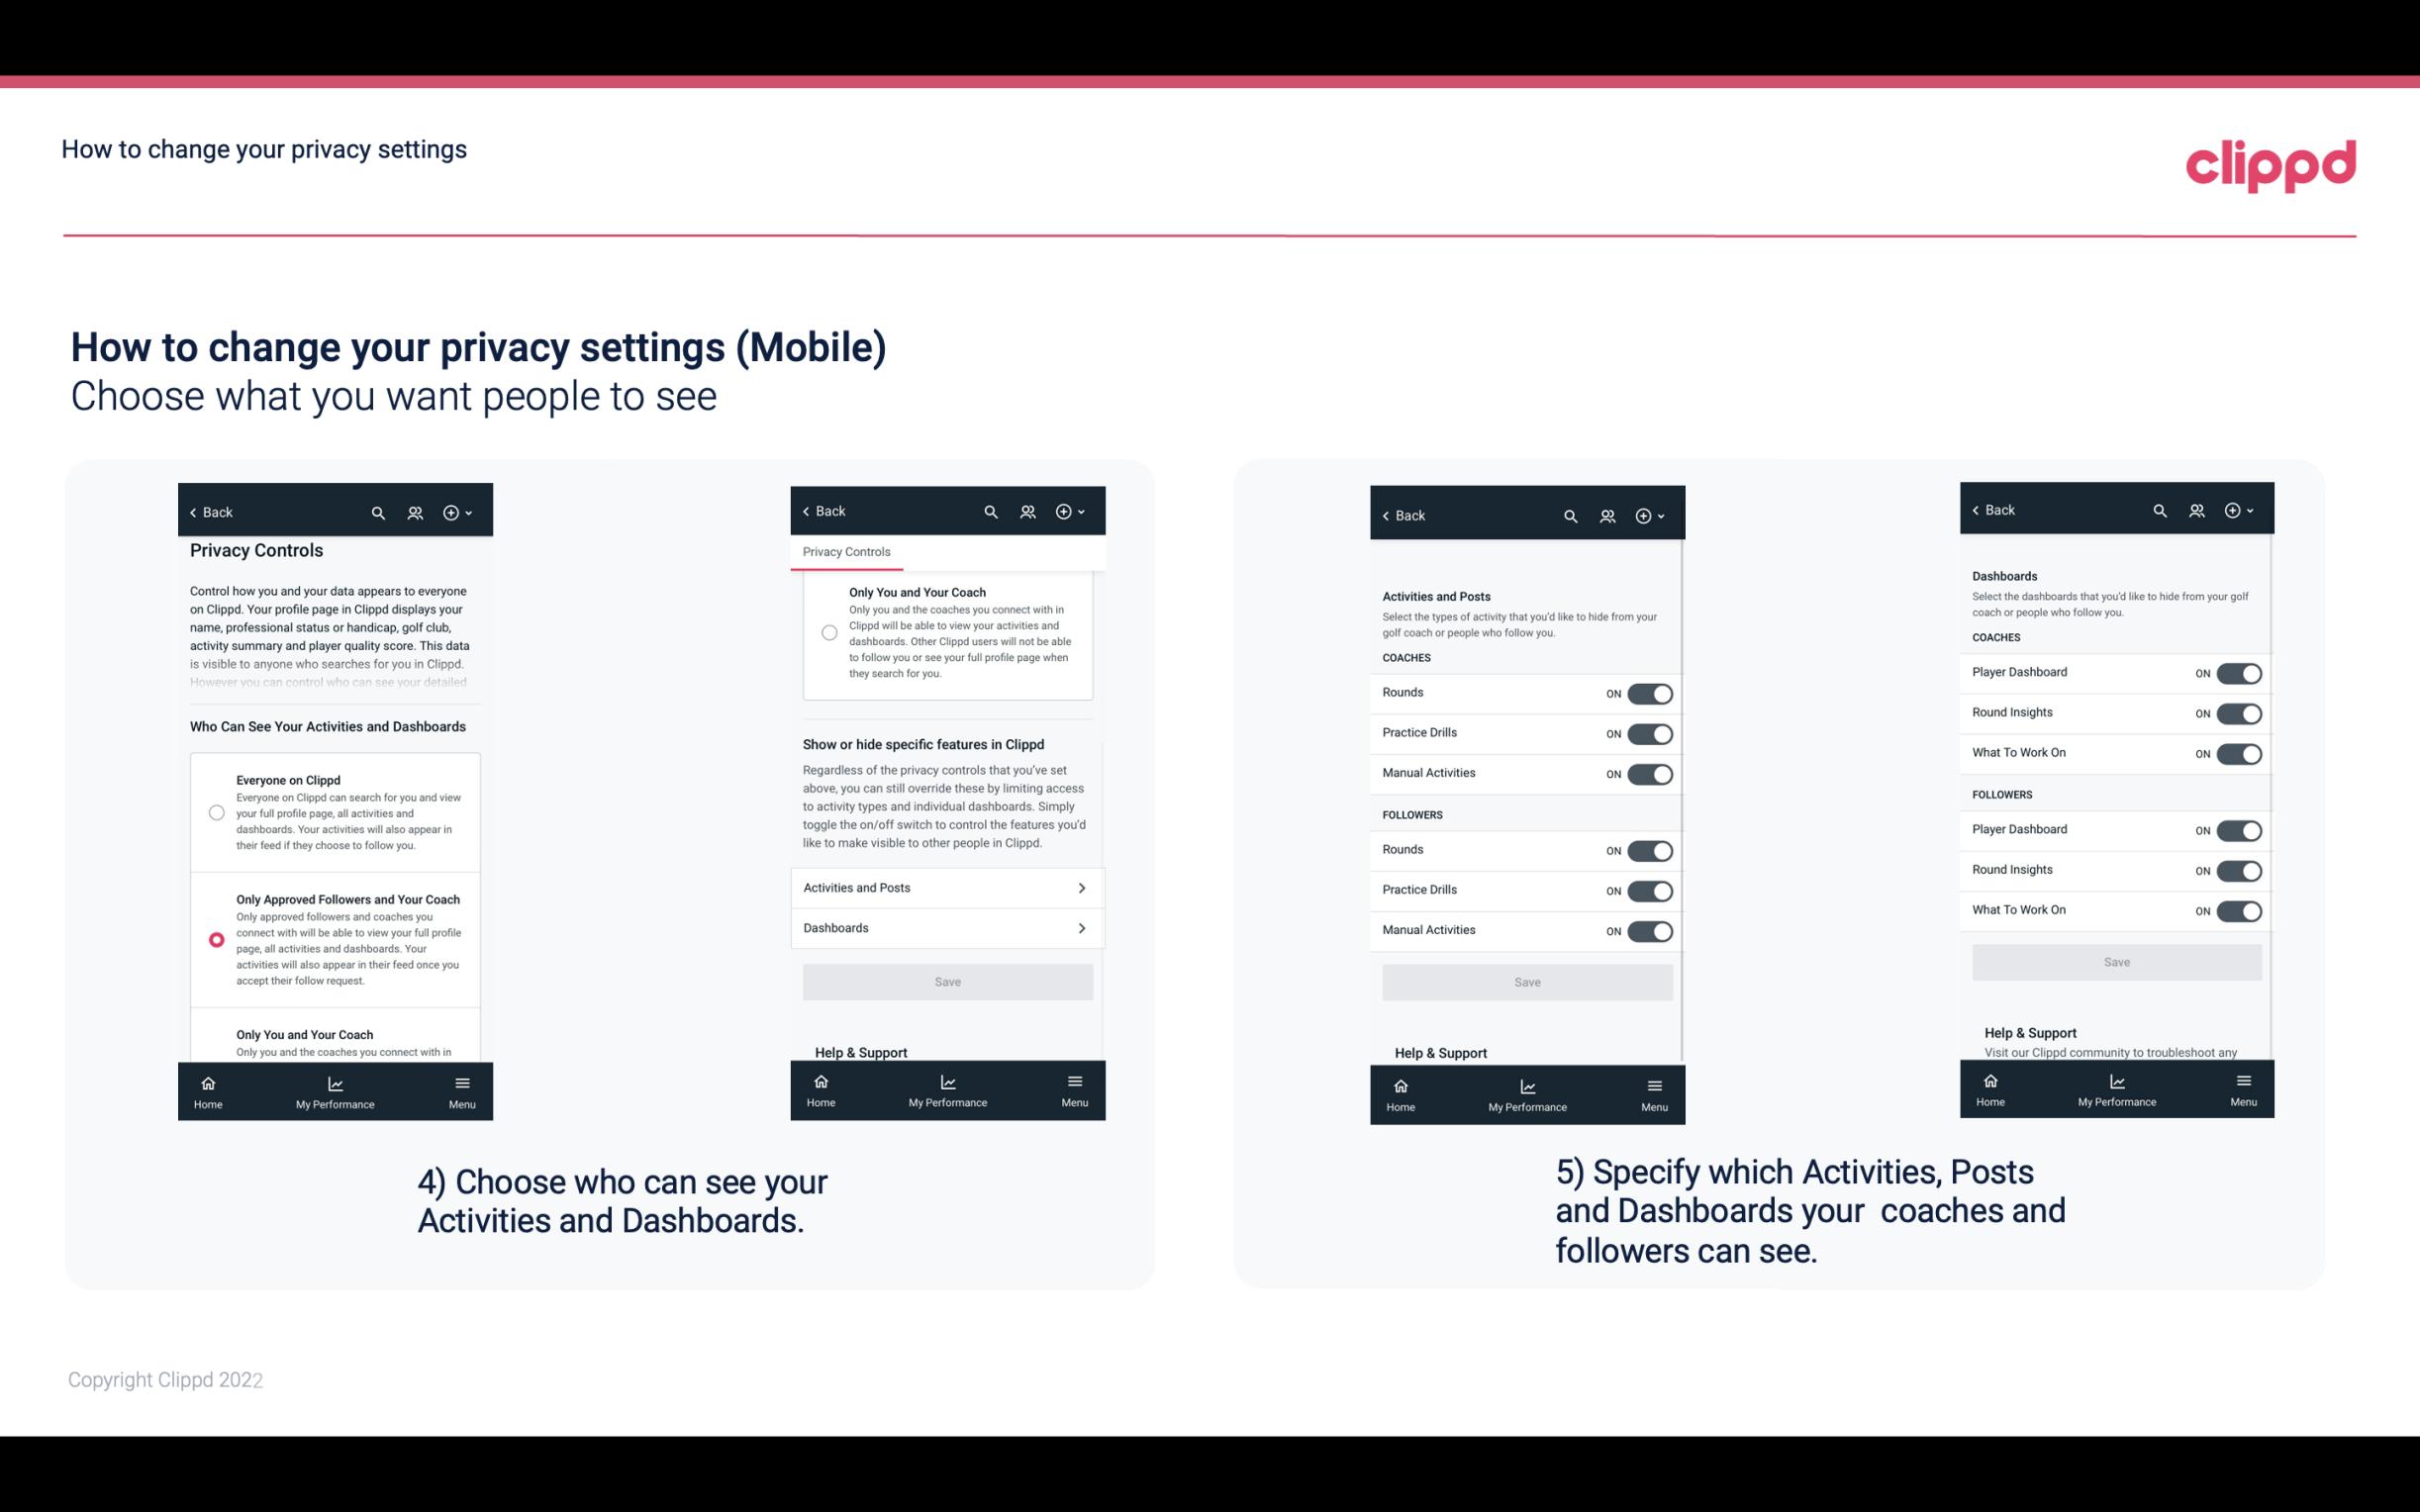Viewport: 2420px width, 1512px height.
Task: Toggle Player Dashboard OFF for Followers
Action: pos(2239,829)
